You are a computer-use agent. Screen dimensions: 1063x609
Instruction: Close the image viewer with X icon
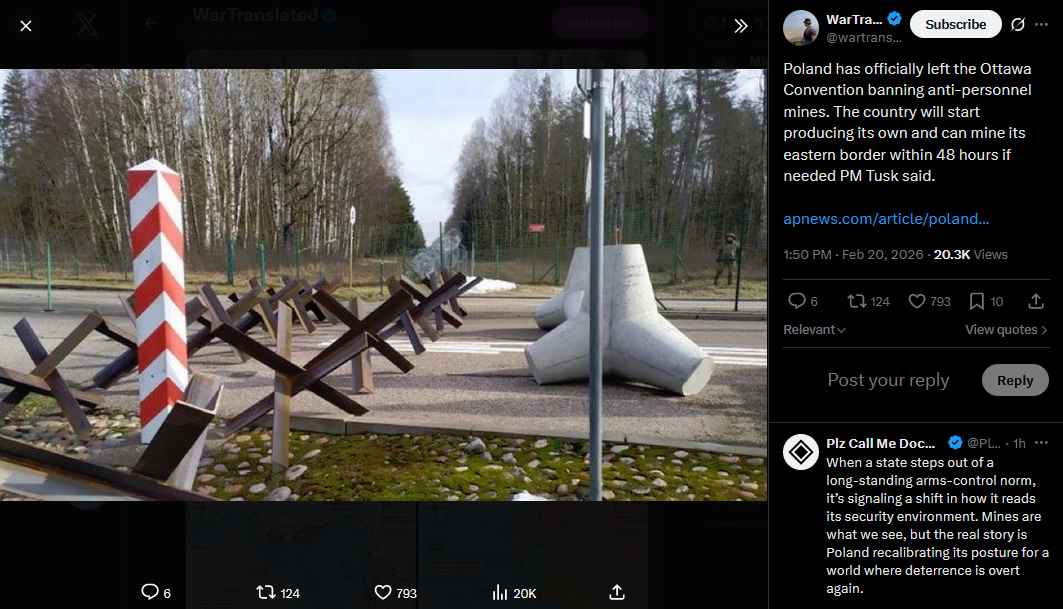[26, 26]
